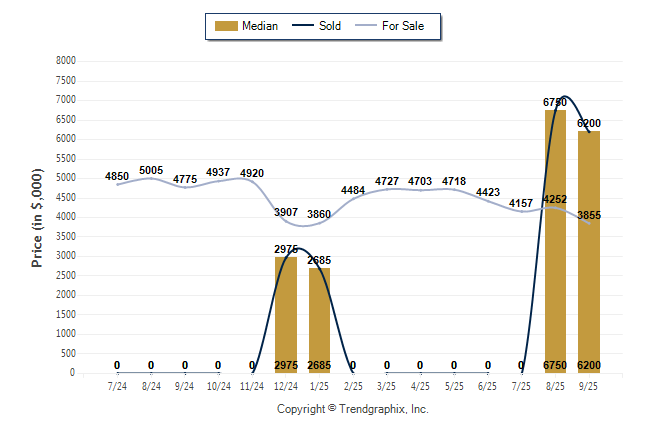Click the Price y-axis title

click(x=37, y=217)
